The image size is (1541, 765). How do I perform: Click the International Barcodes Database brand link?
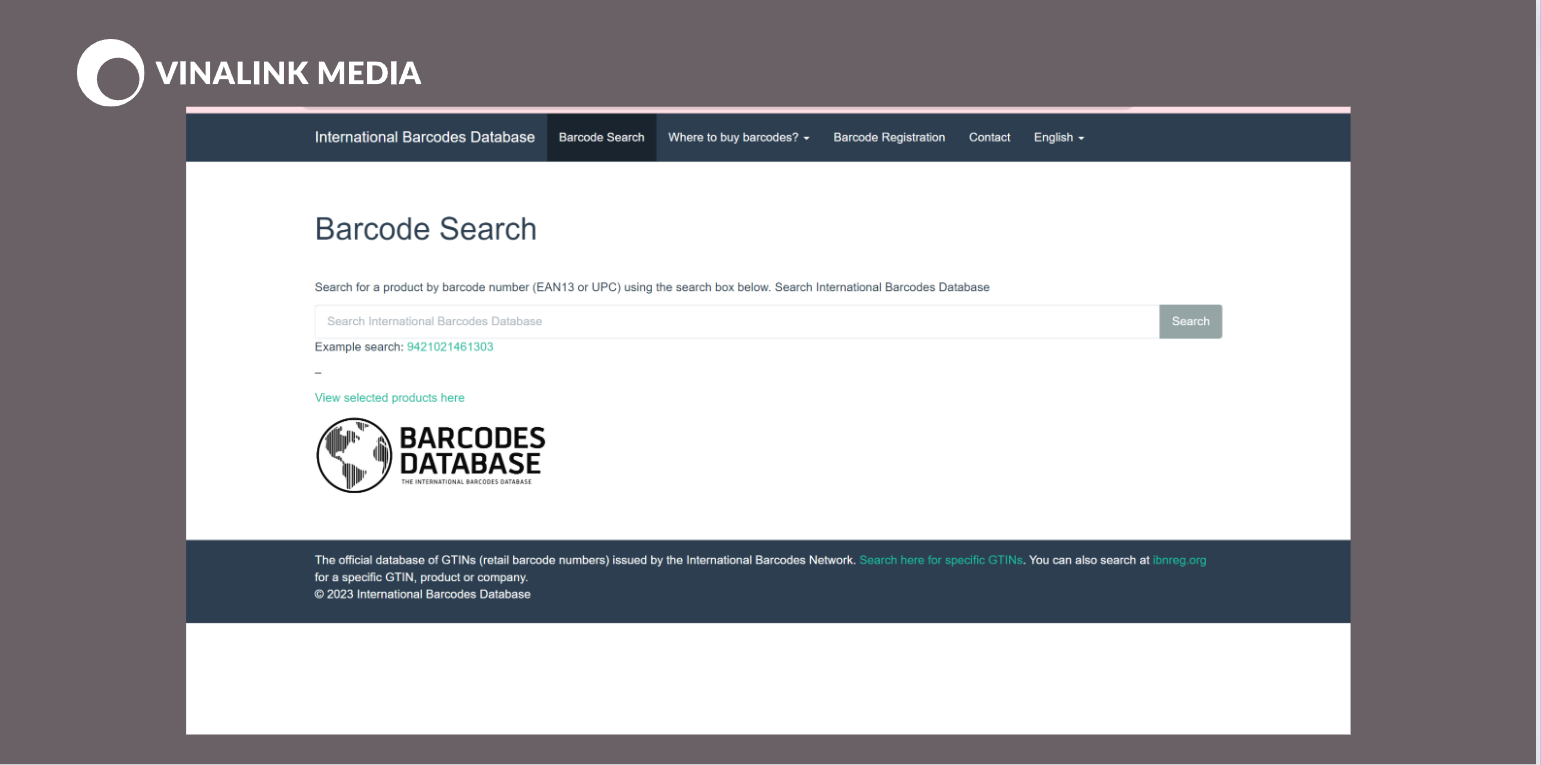(425, 137)
